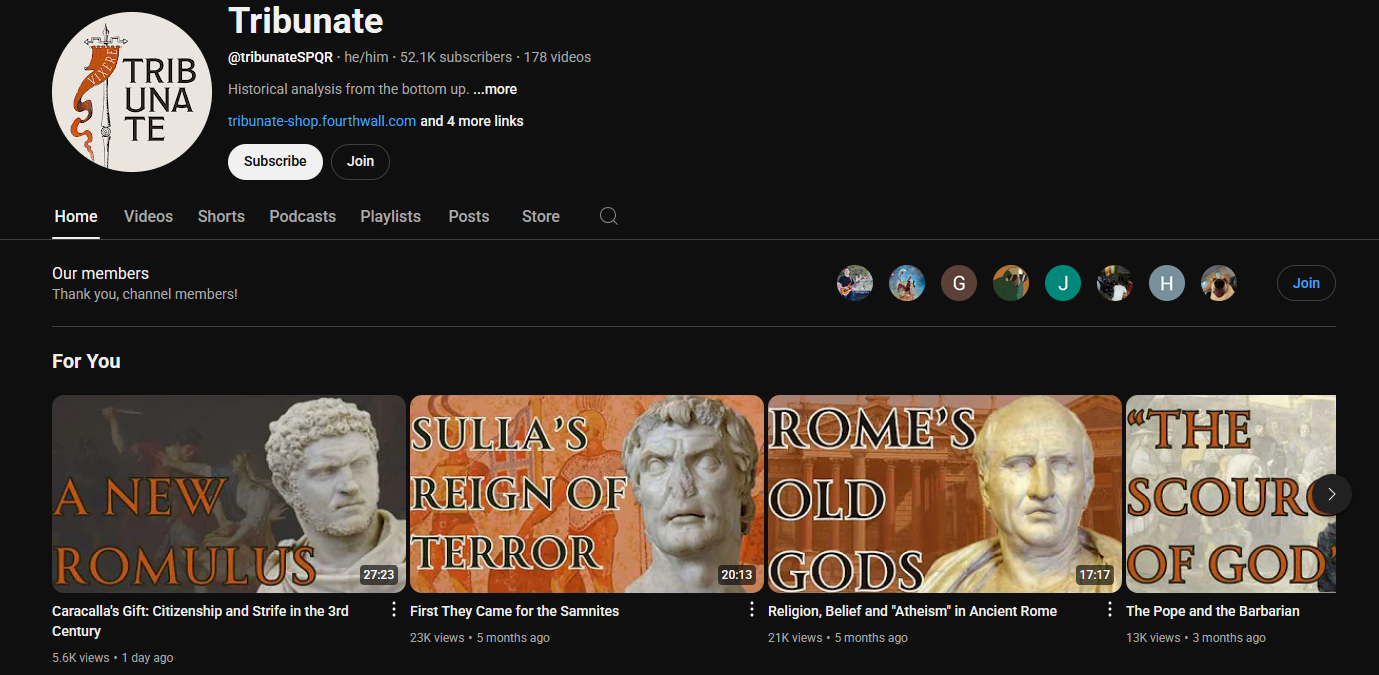
Task: Switch to the Home tab
Action: 76,216
